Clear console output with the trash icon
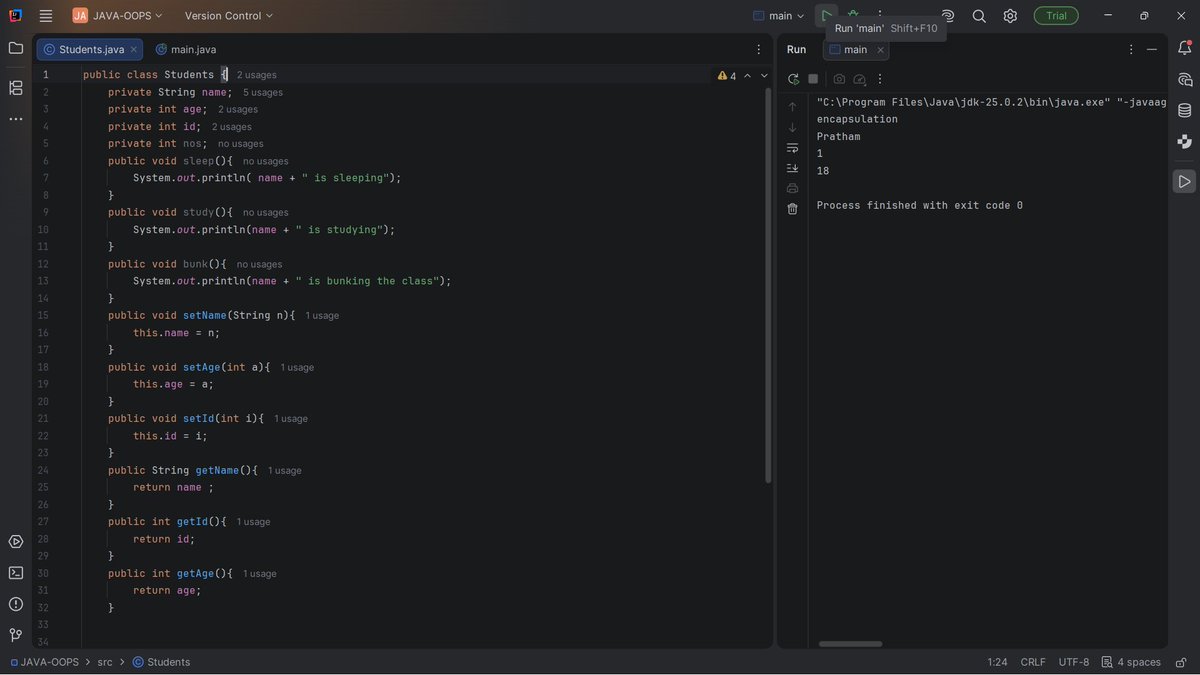1200x675 pixels. [x=793, y=208]
